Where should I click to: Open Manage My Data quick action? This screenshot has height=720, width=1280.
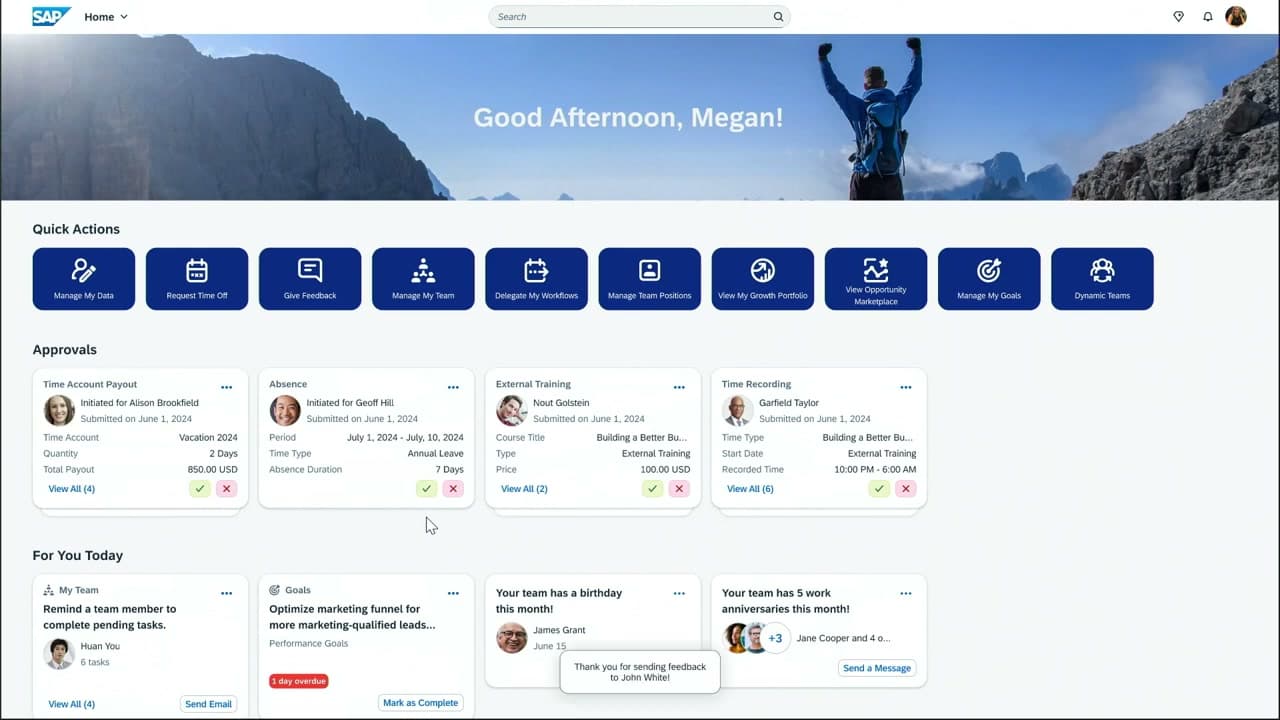point(84,279)
